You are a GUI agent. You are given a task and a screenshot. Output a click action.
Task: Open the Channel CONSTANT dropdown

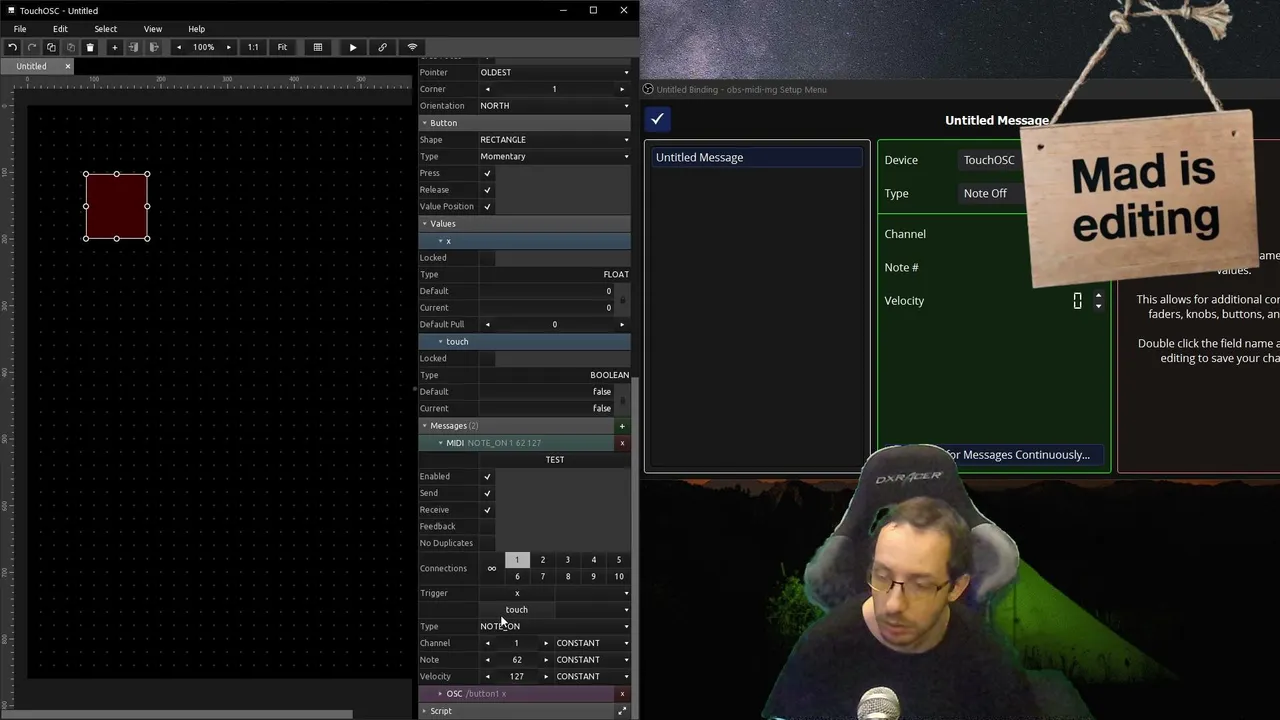pos(592,643)
